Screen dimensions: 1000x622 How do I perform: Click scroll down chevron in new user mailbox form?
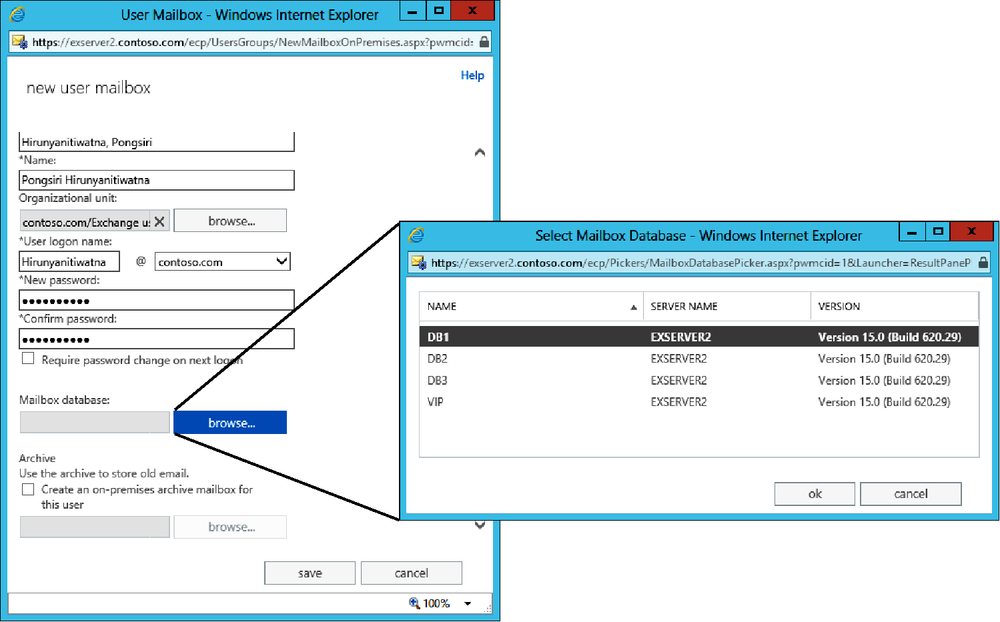coord(480,525)
